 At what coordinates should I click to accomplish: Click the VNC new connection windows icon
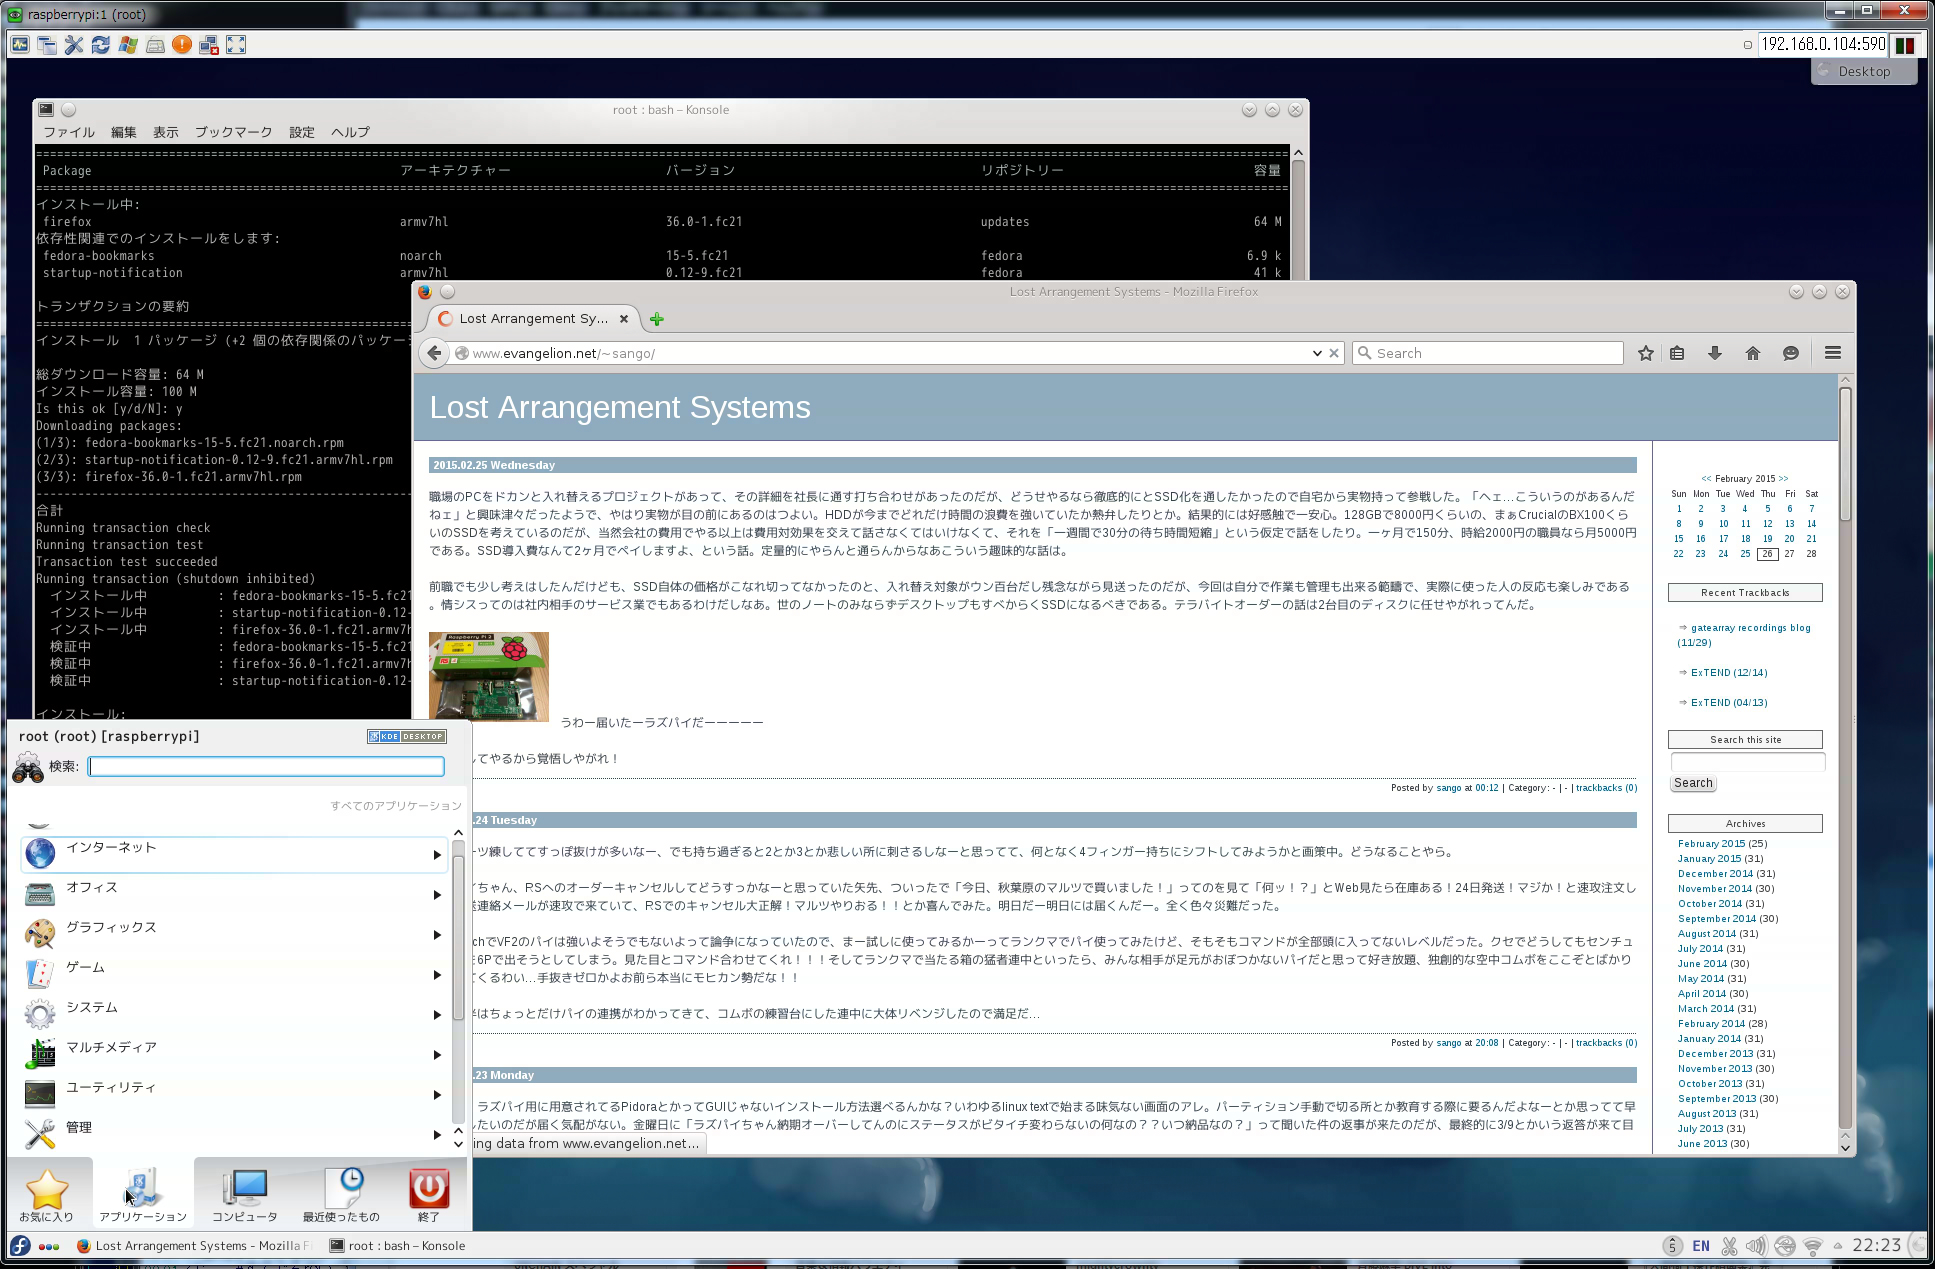coord(47,45)
